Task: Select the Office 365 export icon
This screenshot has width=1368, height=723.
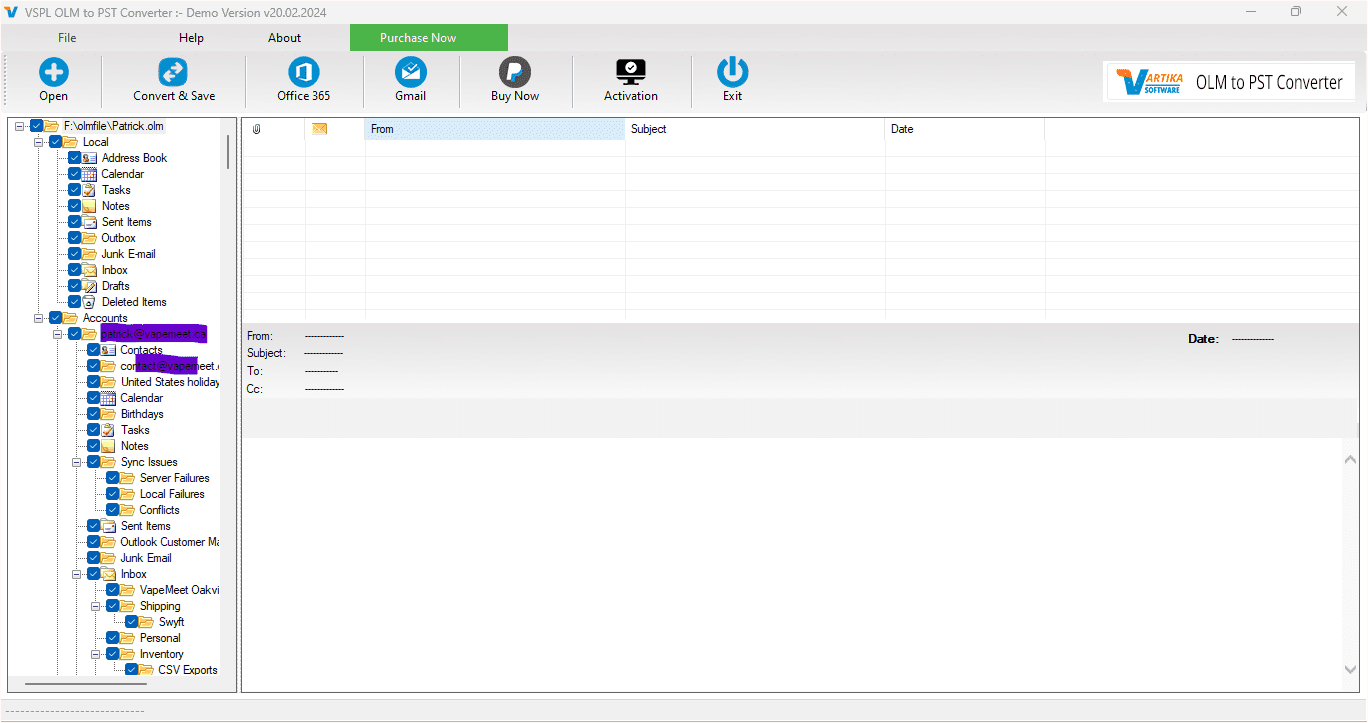Action: 303,72
